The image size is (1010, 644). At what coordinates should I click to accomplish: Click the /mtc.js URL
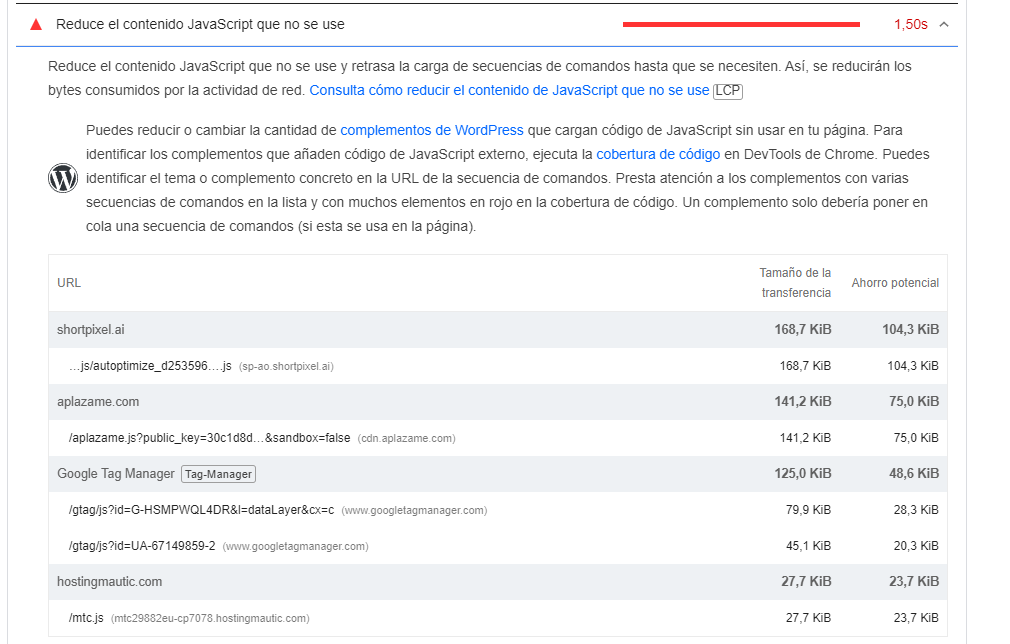(86, 618)
